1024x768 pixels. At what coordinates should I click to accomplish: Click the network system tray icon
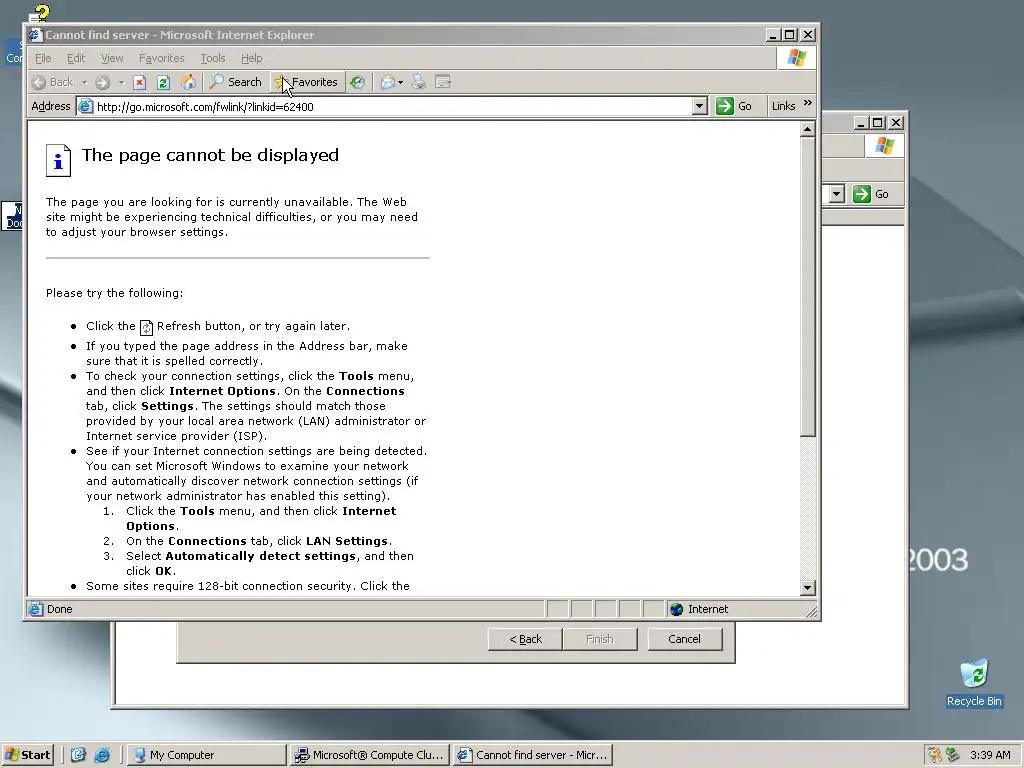(x=952, y=755)
